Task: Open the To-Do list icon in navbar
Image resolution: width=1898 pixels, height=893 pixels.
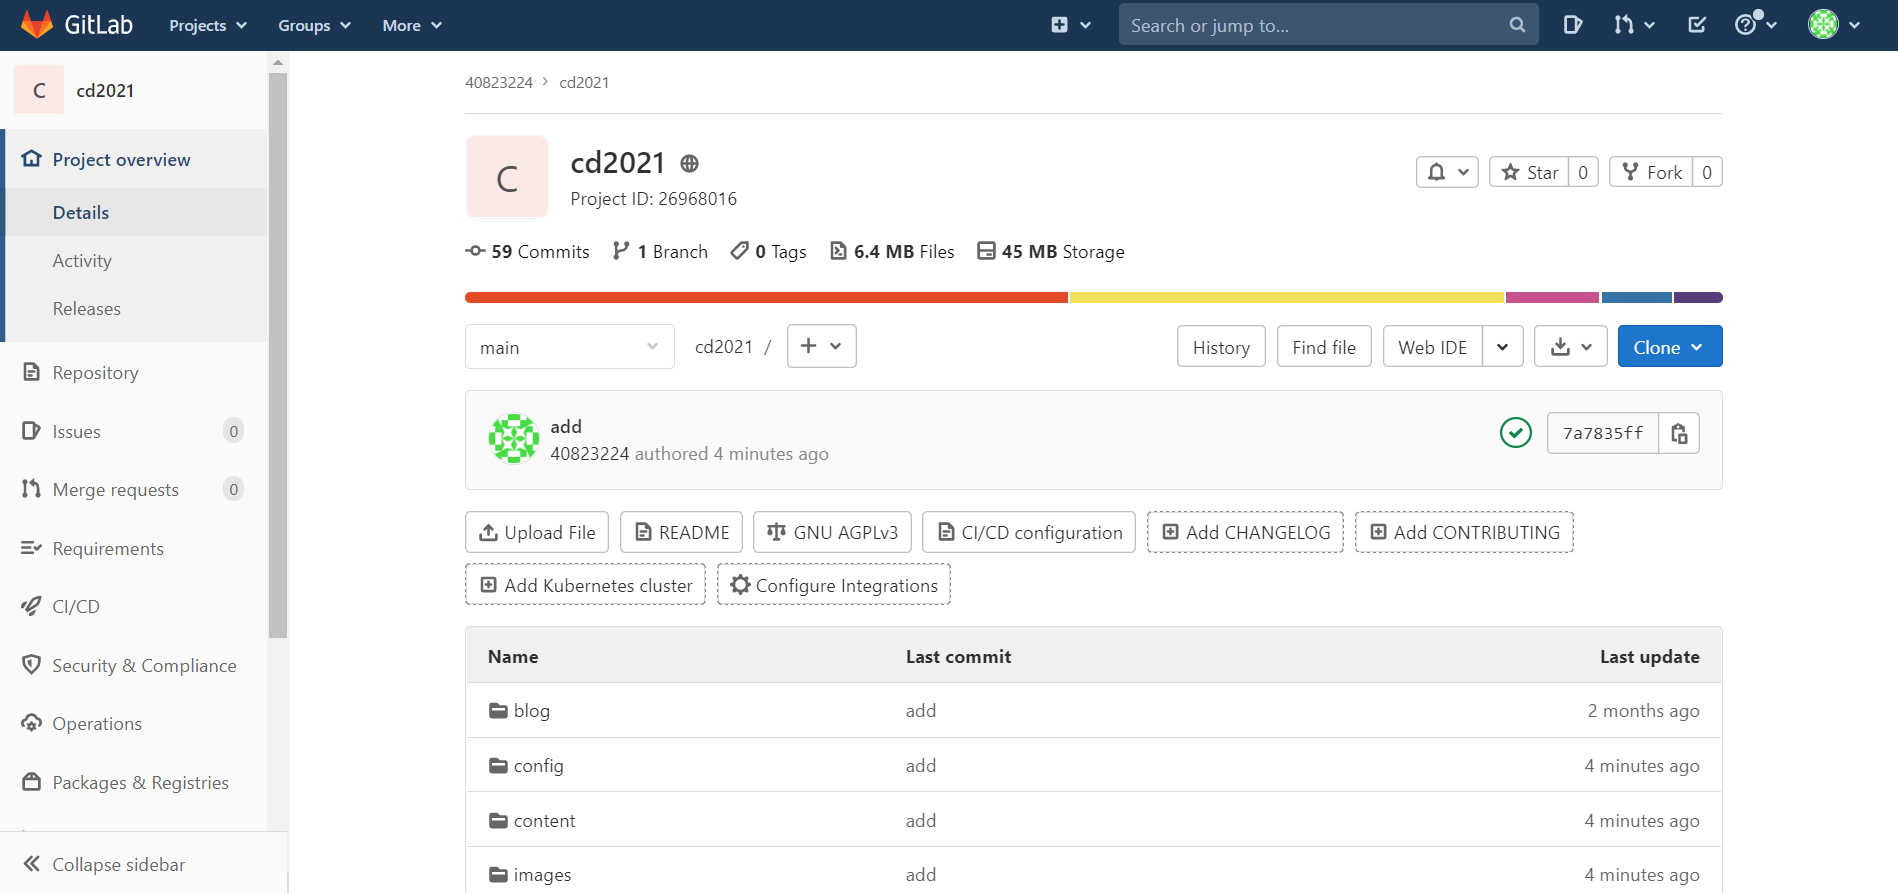Action: pos(1697,25)
